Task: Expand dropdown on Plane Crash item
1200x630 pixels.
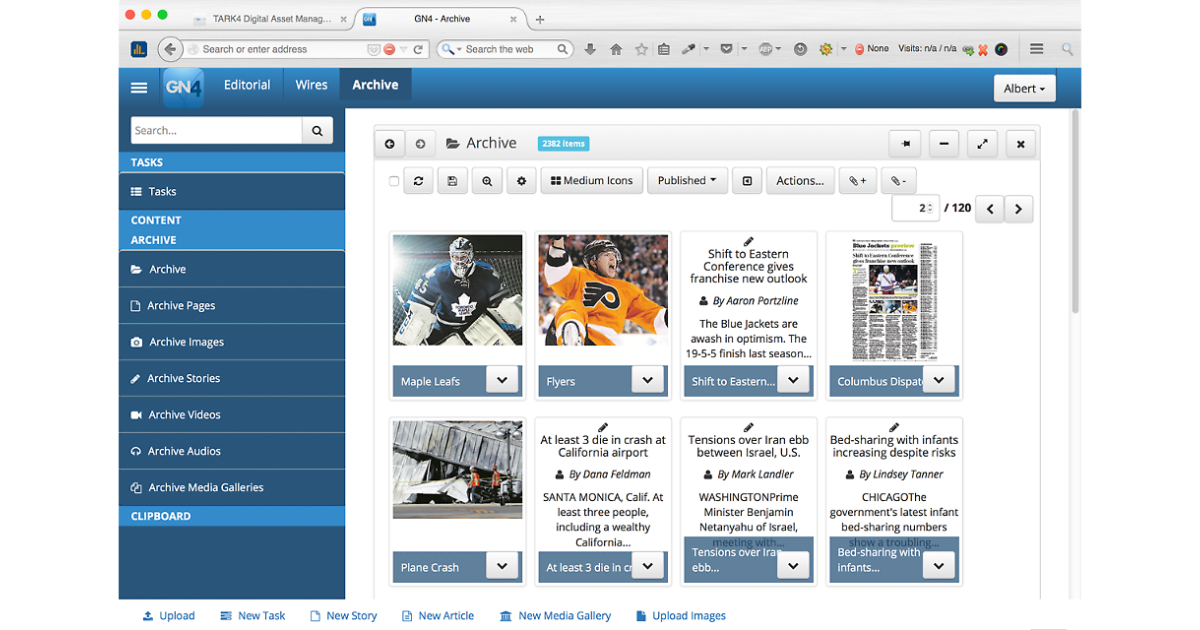Action: 502,566
